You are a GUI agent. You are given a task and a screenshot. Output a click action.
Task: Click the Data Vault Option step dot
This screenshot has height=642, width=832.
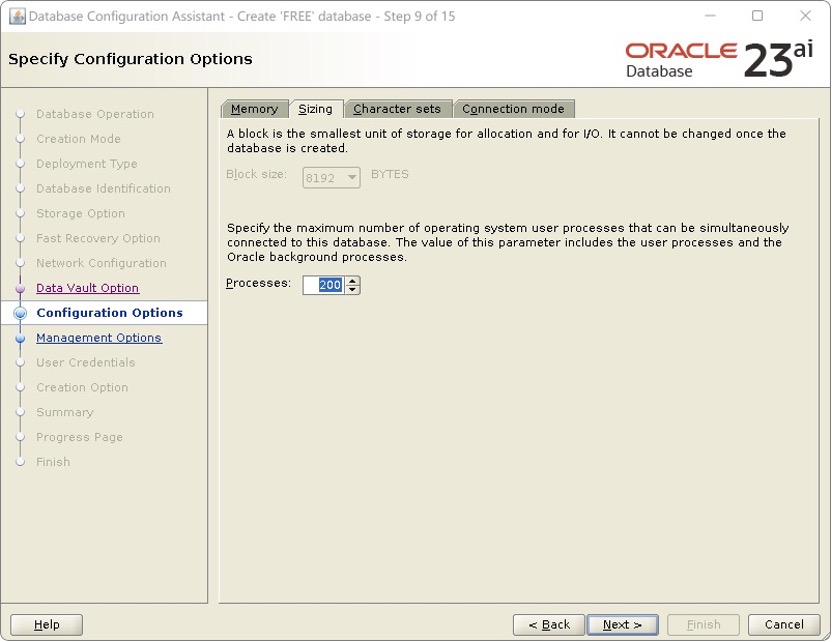[x=20, y=288]
